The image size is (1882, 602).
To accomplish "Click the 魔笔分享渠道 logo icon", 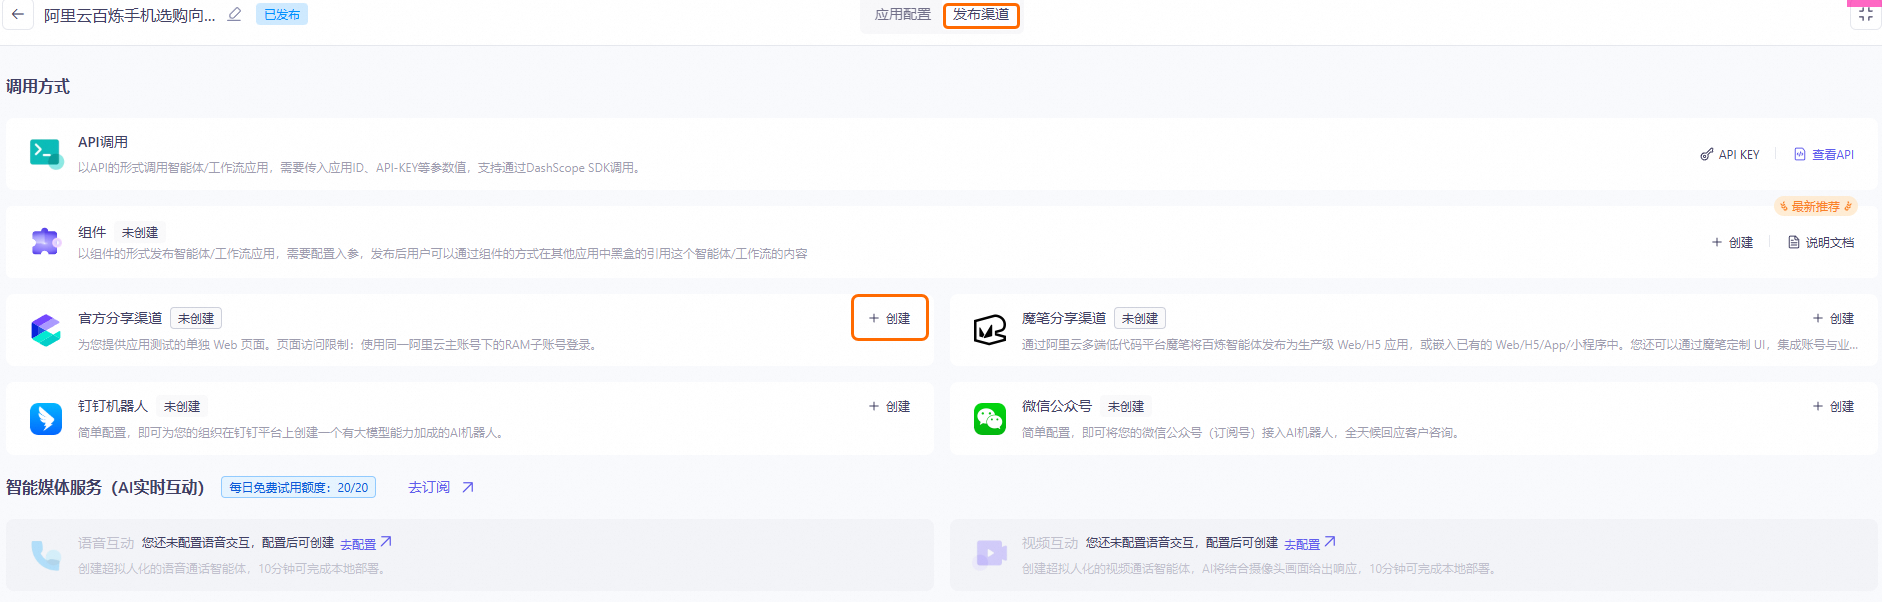I will pos(990,330).
